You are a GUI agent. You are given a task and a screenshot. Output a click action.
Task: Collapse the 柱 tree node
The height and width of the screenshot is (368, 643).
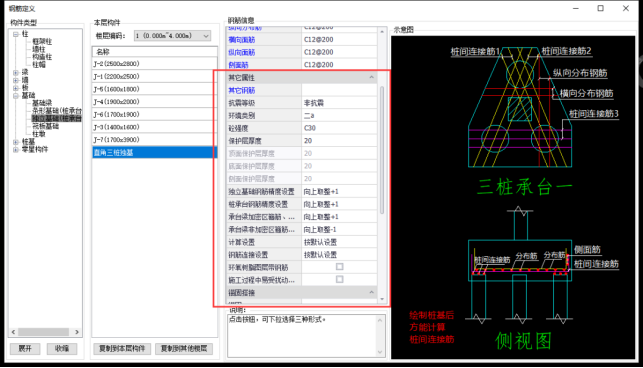click(x=16, y=34)
